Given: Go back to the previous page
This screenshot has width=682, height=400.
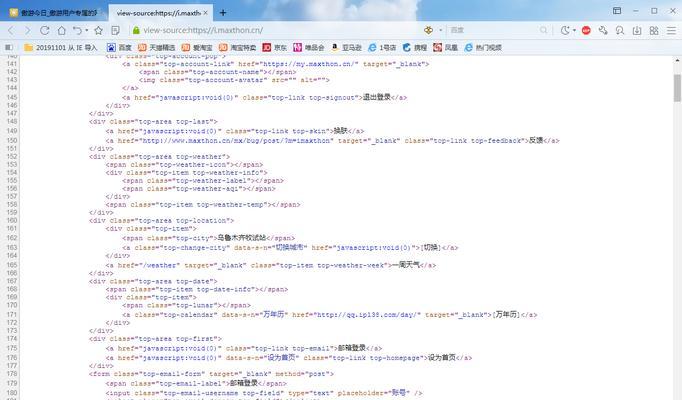Looking at the screenshot, I should coord(11,30).
